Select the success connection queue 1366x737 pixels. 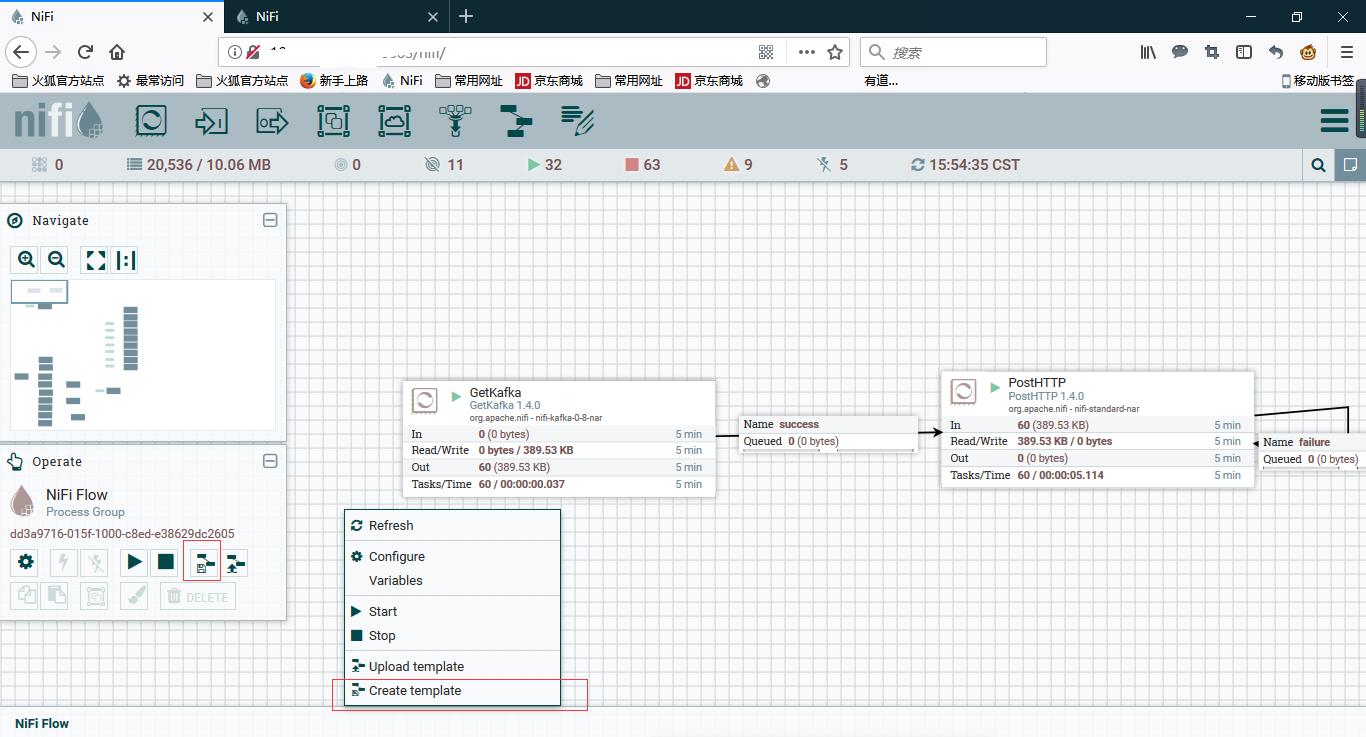pos(828,432)
